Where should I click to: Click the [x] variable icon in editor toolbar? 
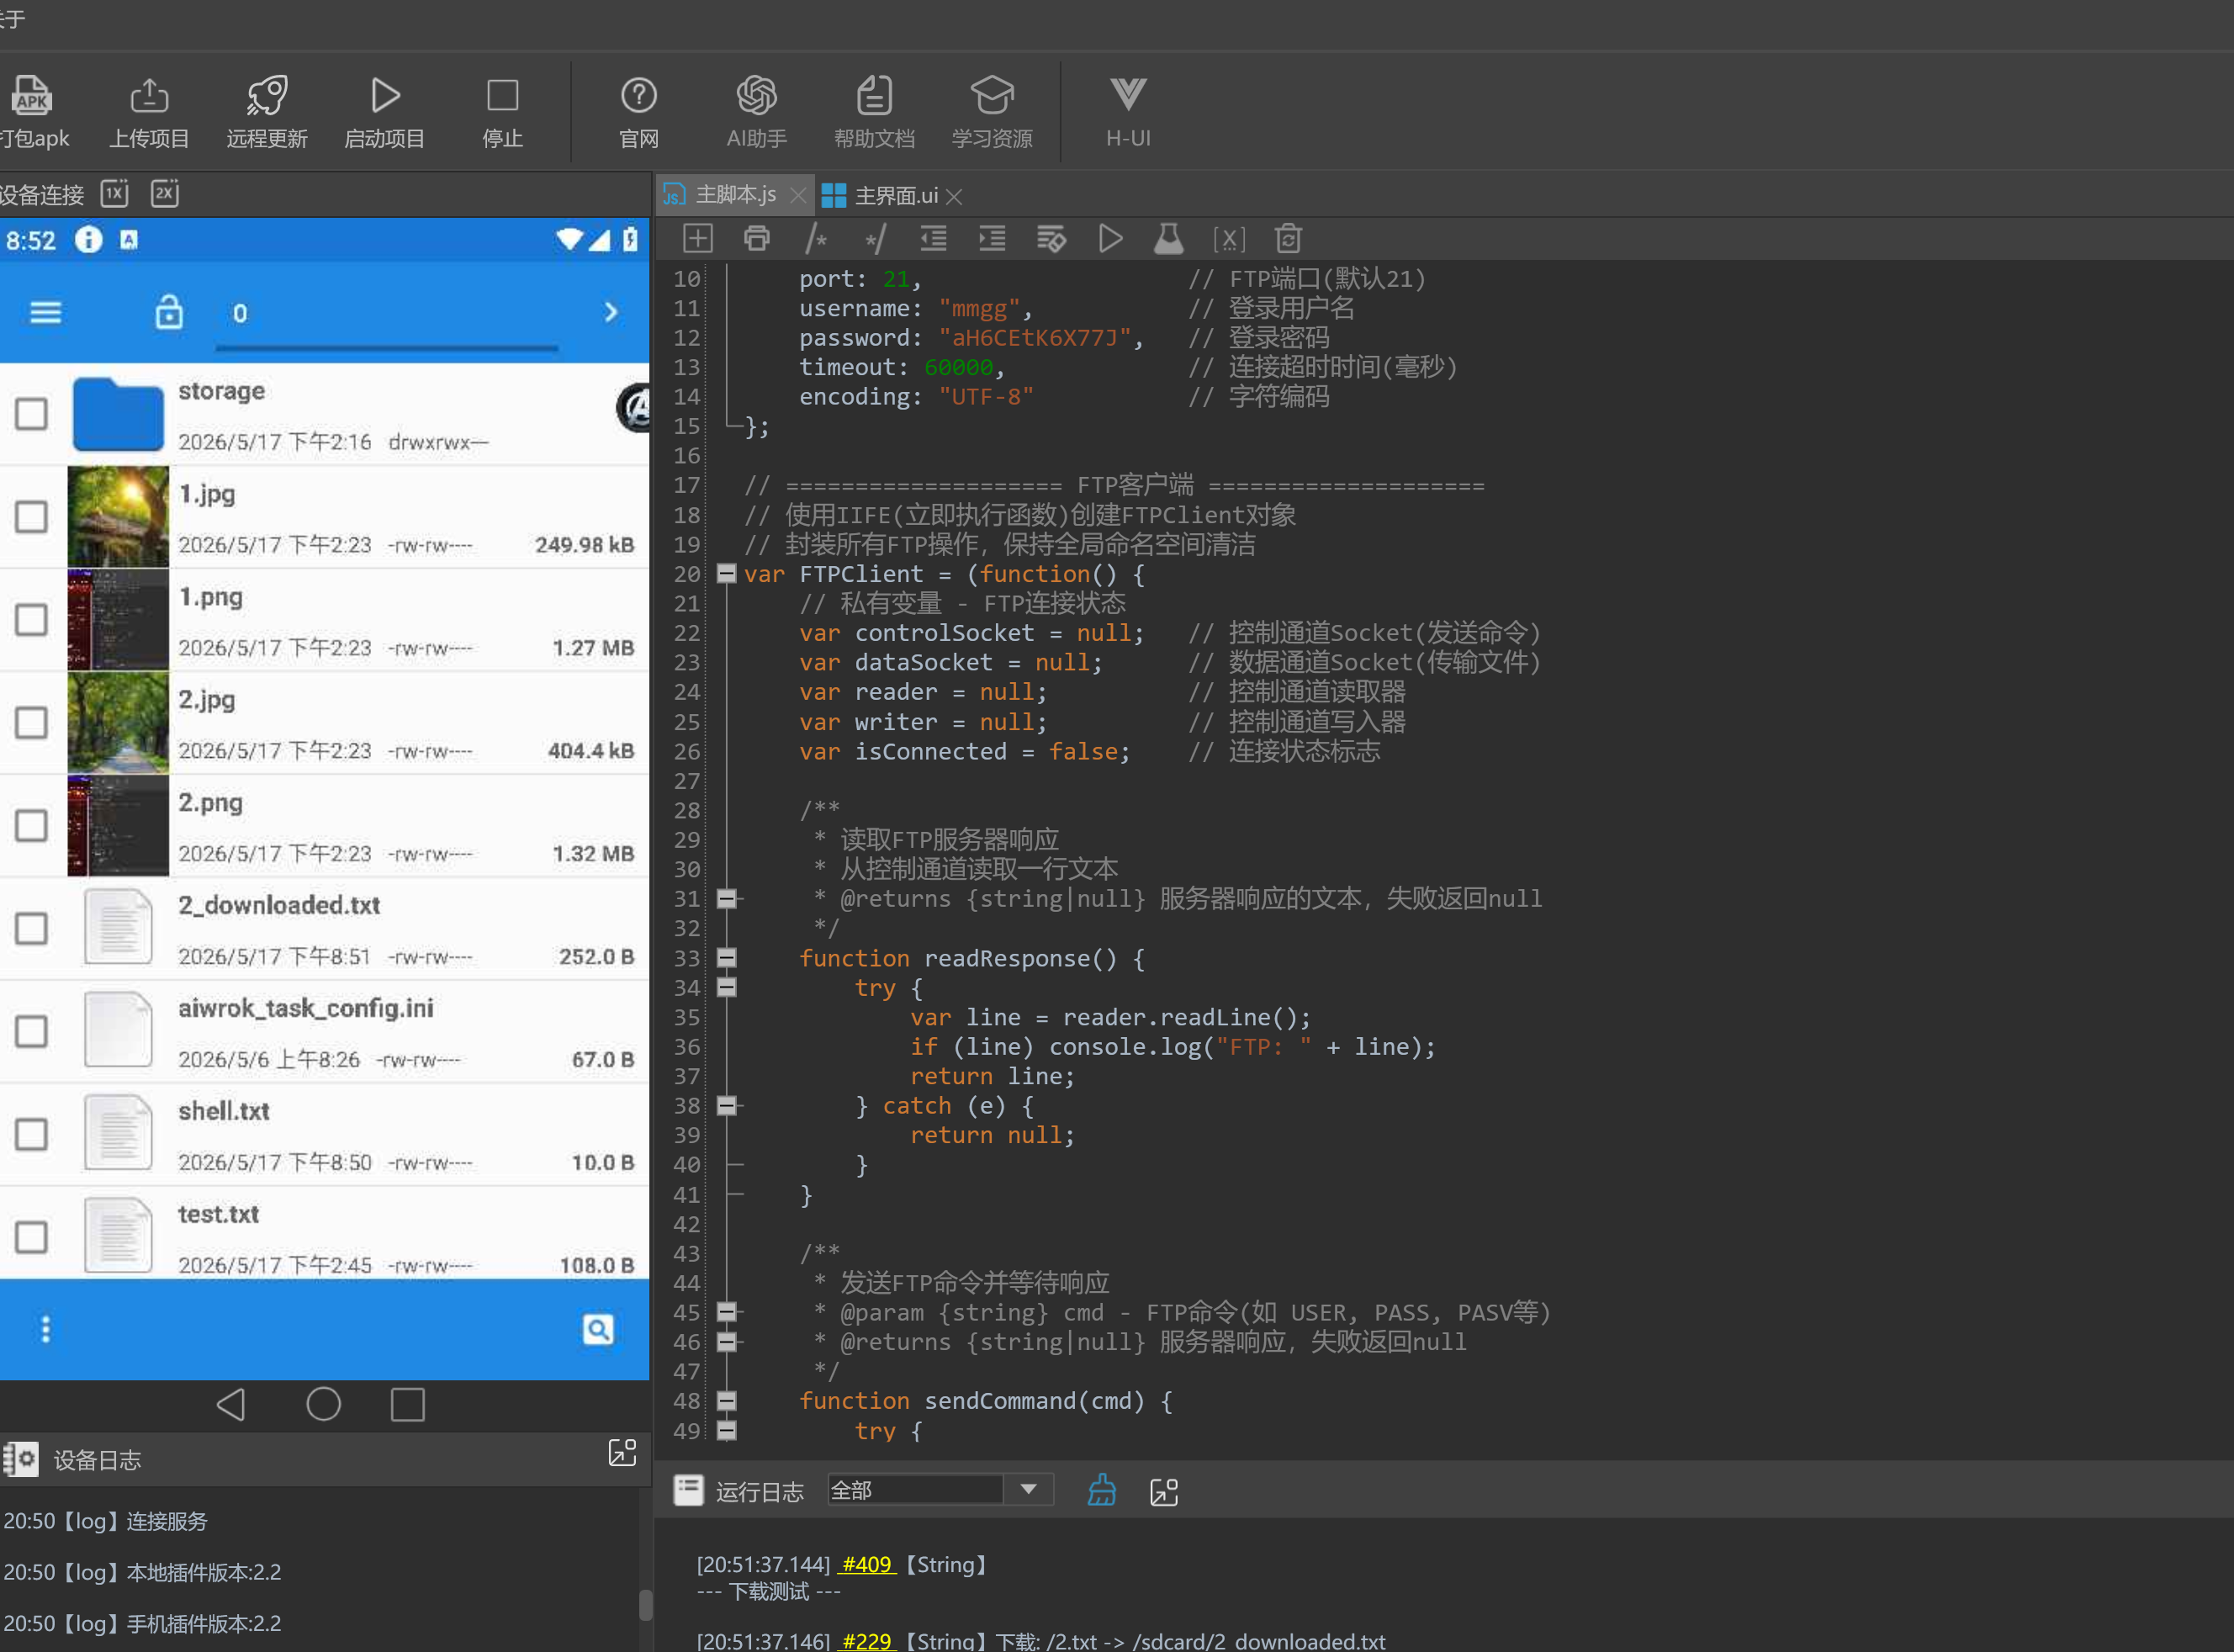(x=1229, y=239)
